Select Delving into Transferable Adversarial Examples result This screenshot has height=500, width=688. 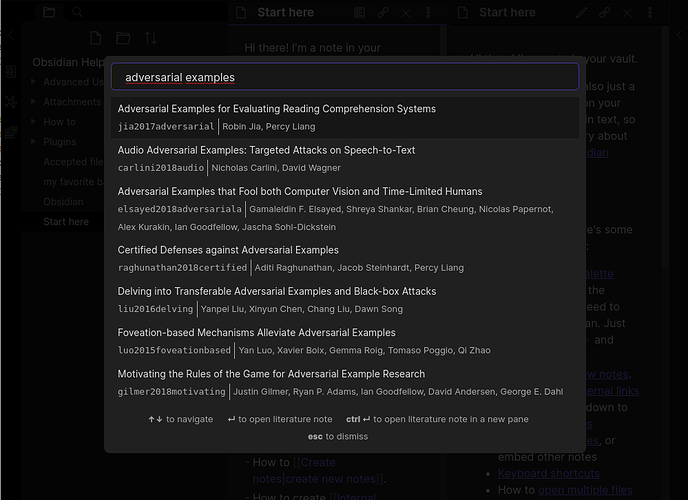coord(345,300)
